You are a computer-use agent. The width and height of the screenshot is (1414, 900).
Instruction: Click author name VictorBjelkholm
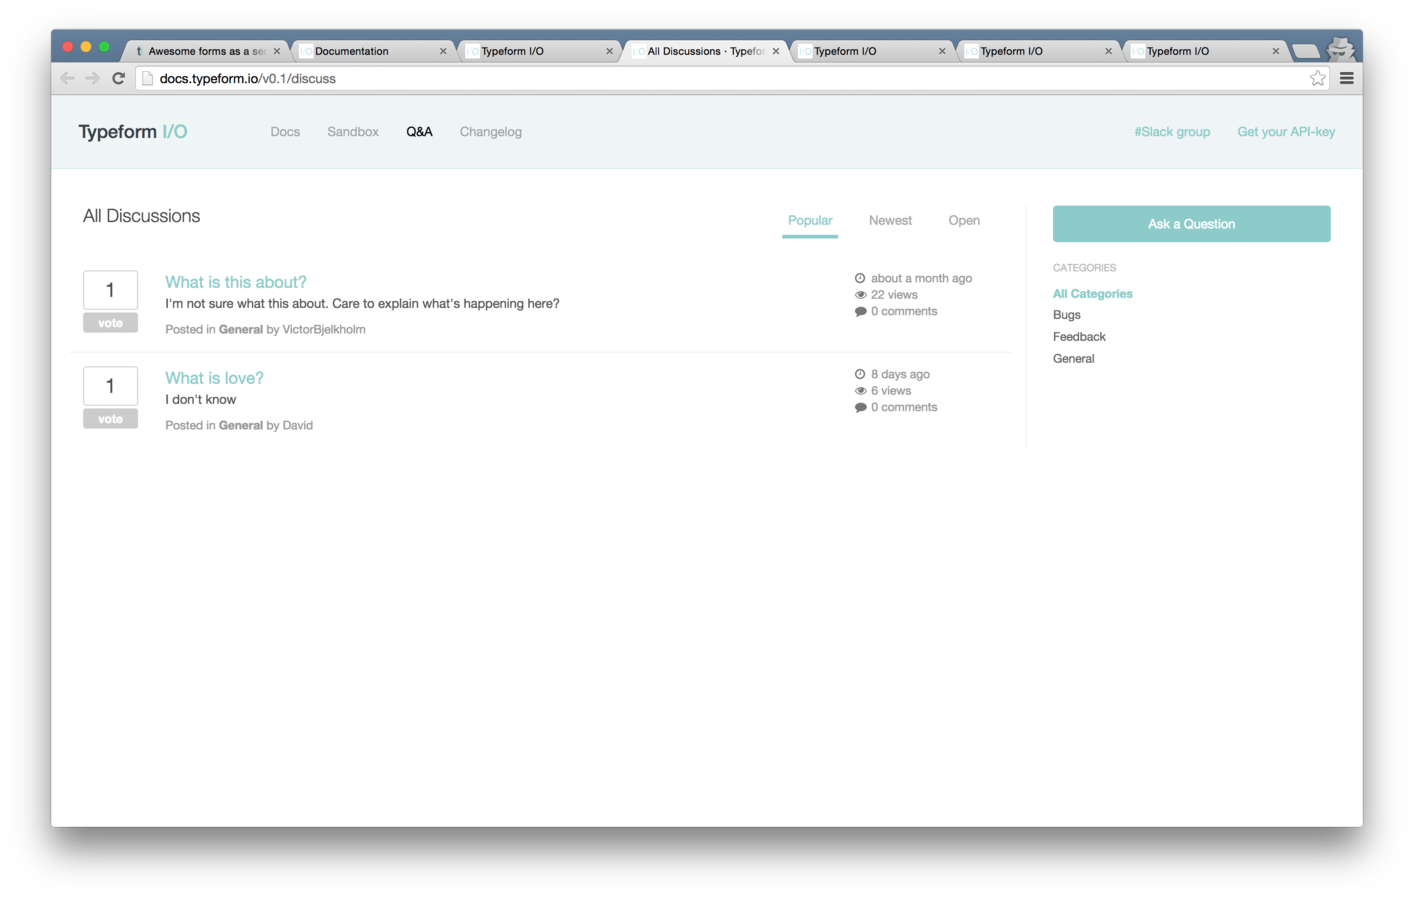coord(324,329)
